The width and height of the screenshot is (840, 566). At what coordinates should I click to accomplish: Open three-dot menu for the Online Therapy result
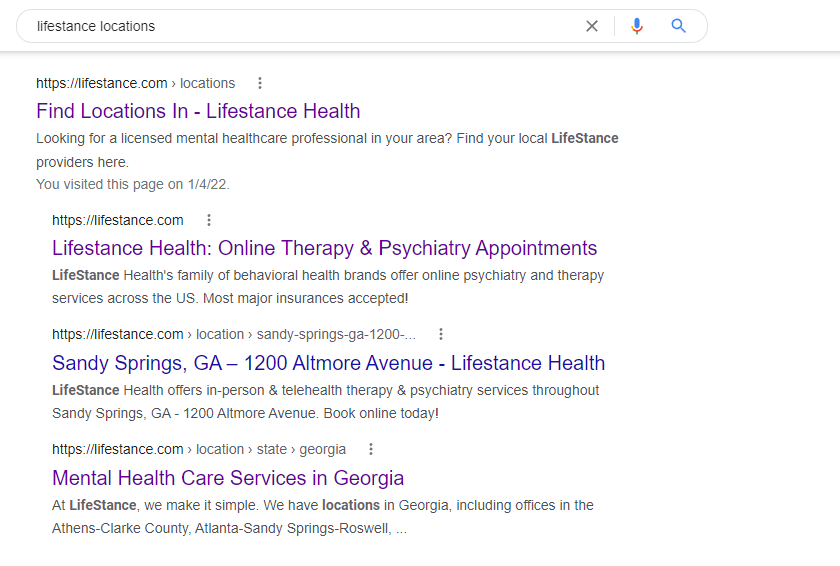pyautogui.click(x=208, y=220)
